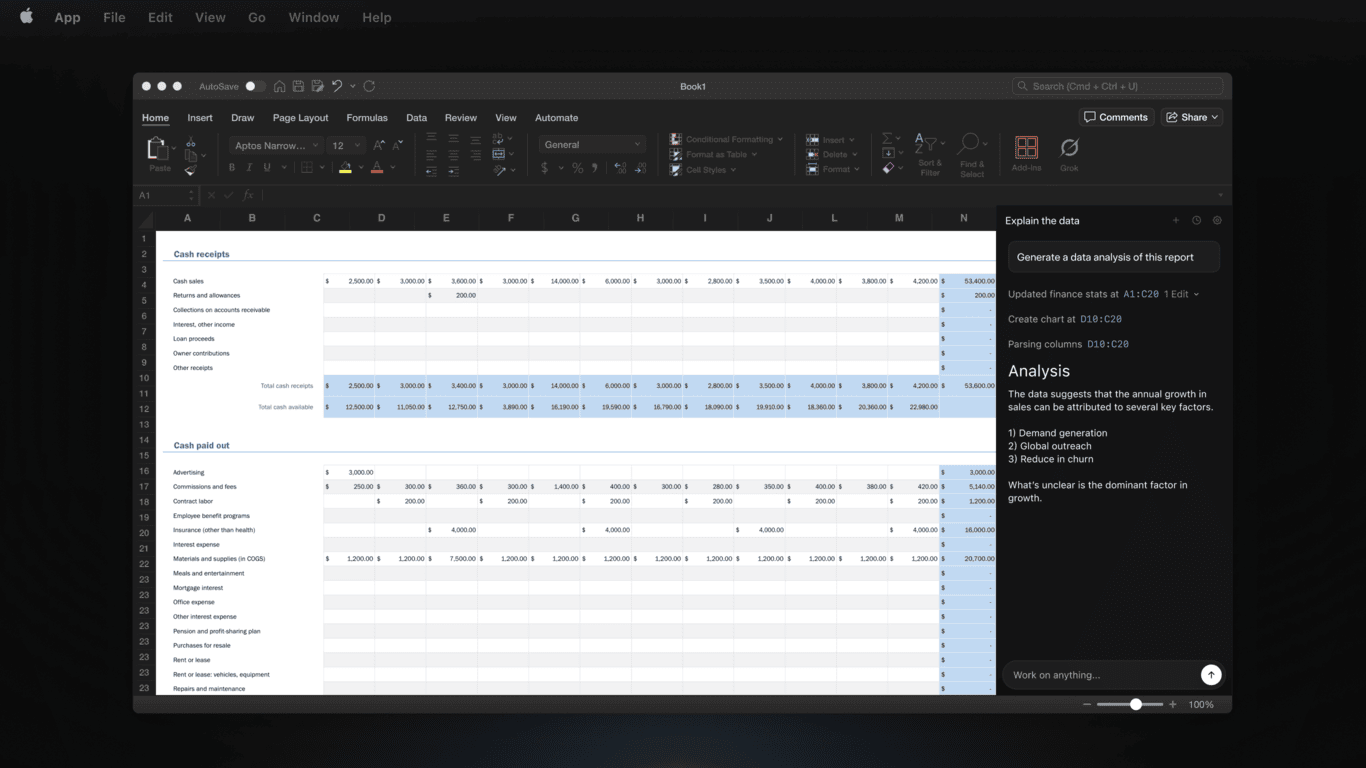Image resolution: width=1366 pixels, height=768 pixels.
Task: Open the Find & Select dropdown
Action: point(971,154)
